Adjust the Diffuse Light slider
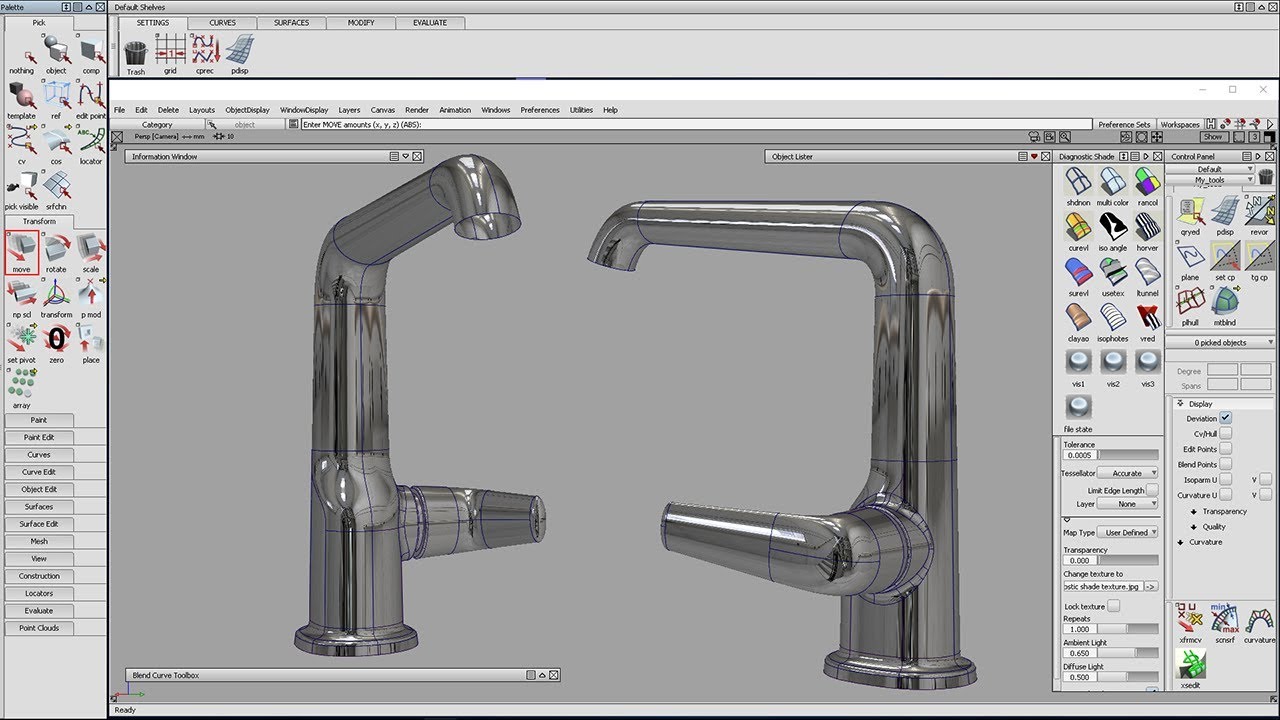1280x720 pixels. click(1128, 677)
